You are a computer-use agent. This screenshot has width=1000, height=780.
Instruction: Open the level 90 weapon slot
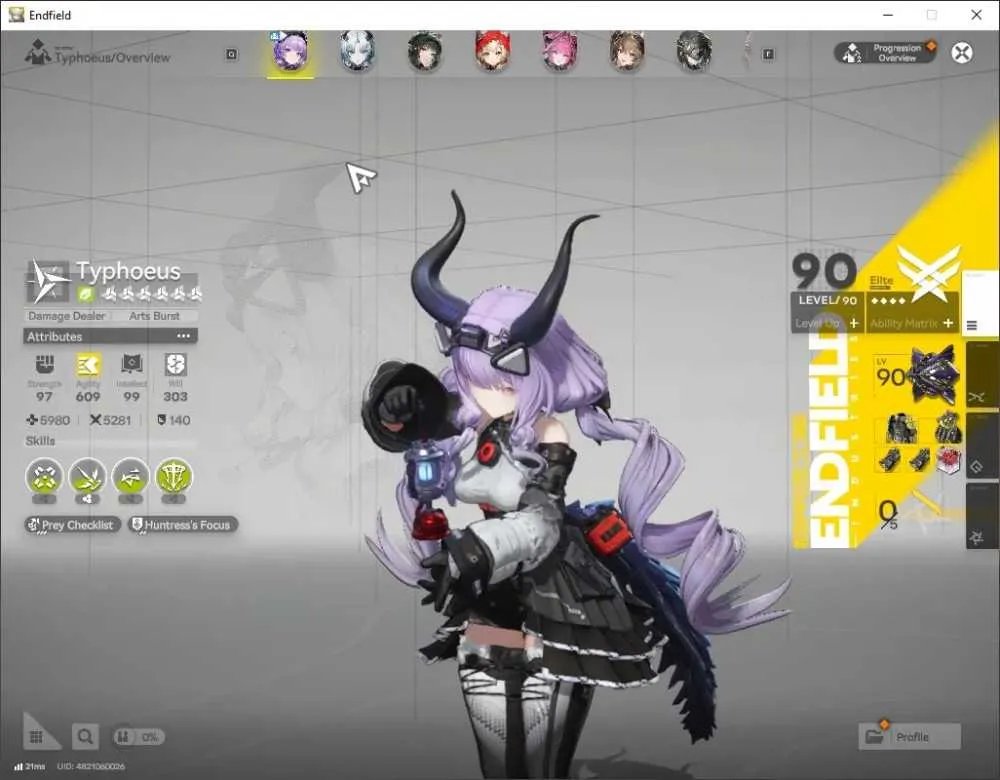(917, 376)
